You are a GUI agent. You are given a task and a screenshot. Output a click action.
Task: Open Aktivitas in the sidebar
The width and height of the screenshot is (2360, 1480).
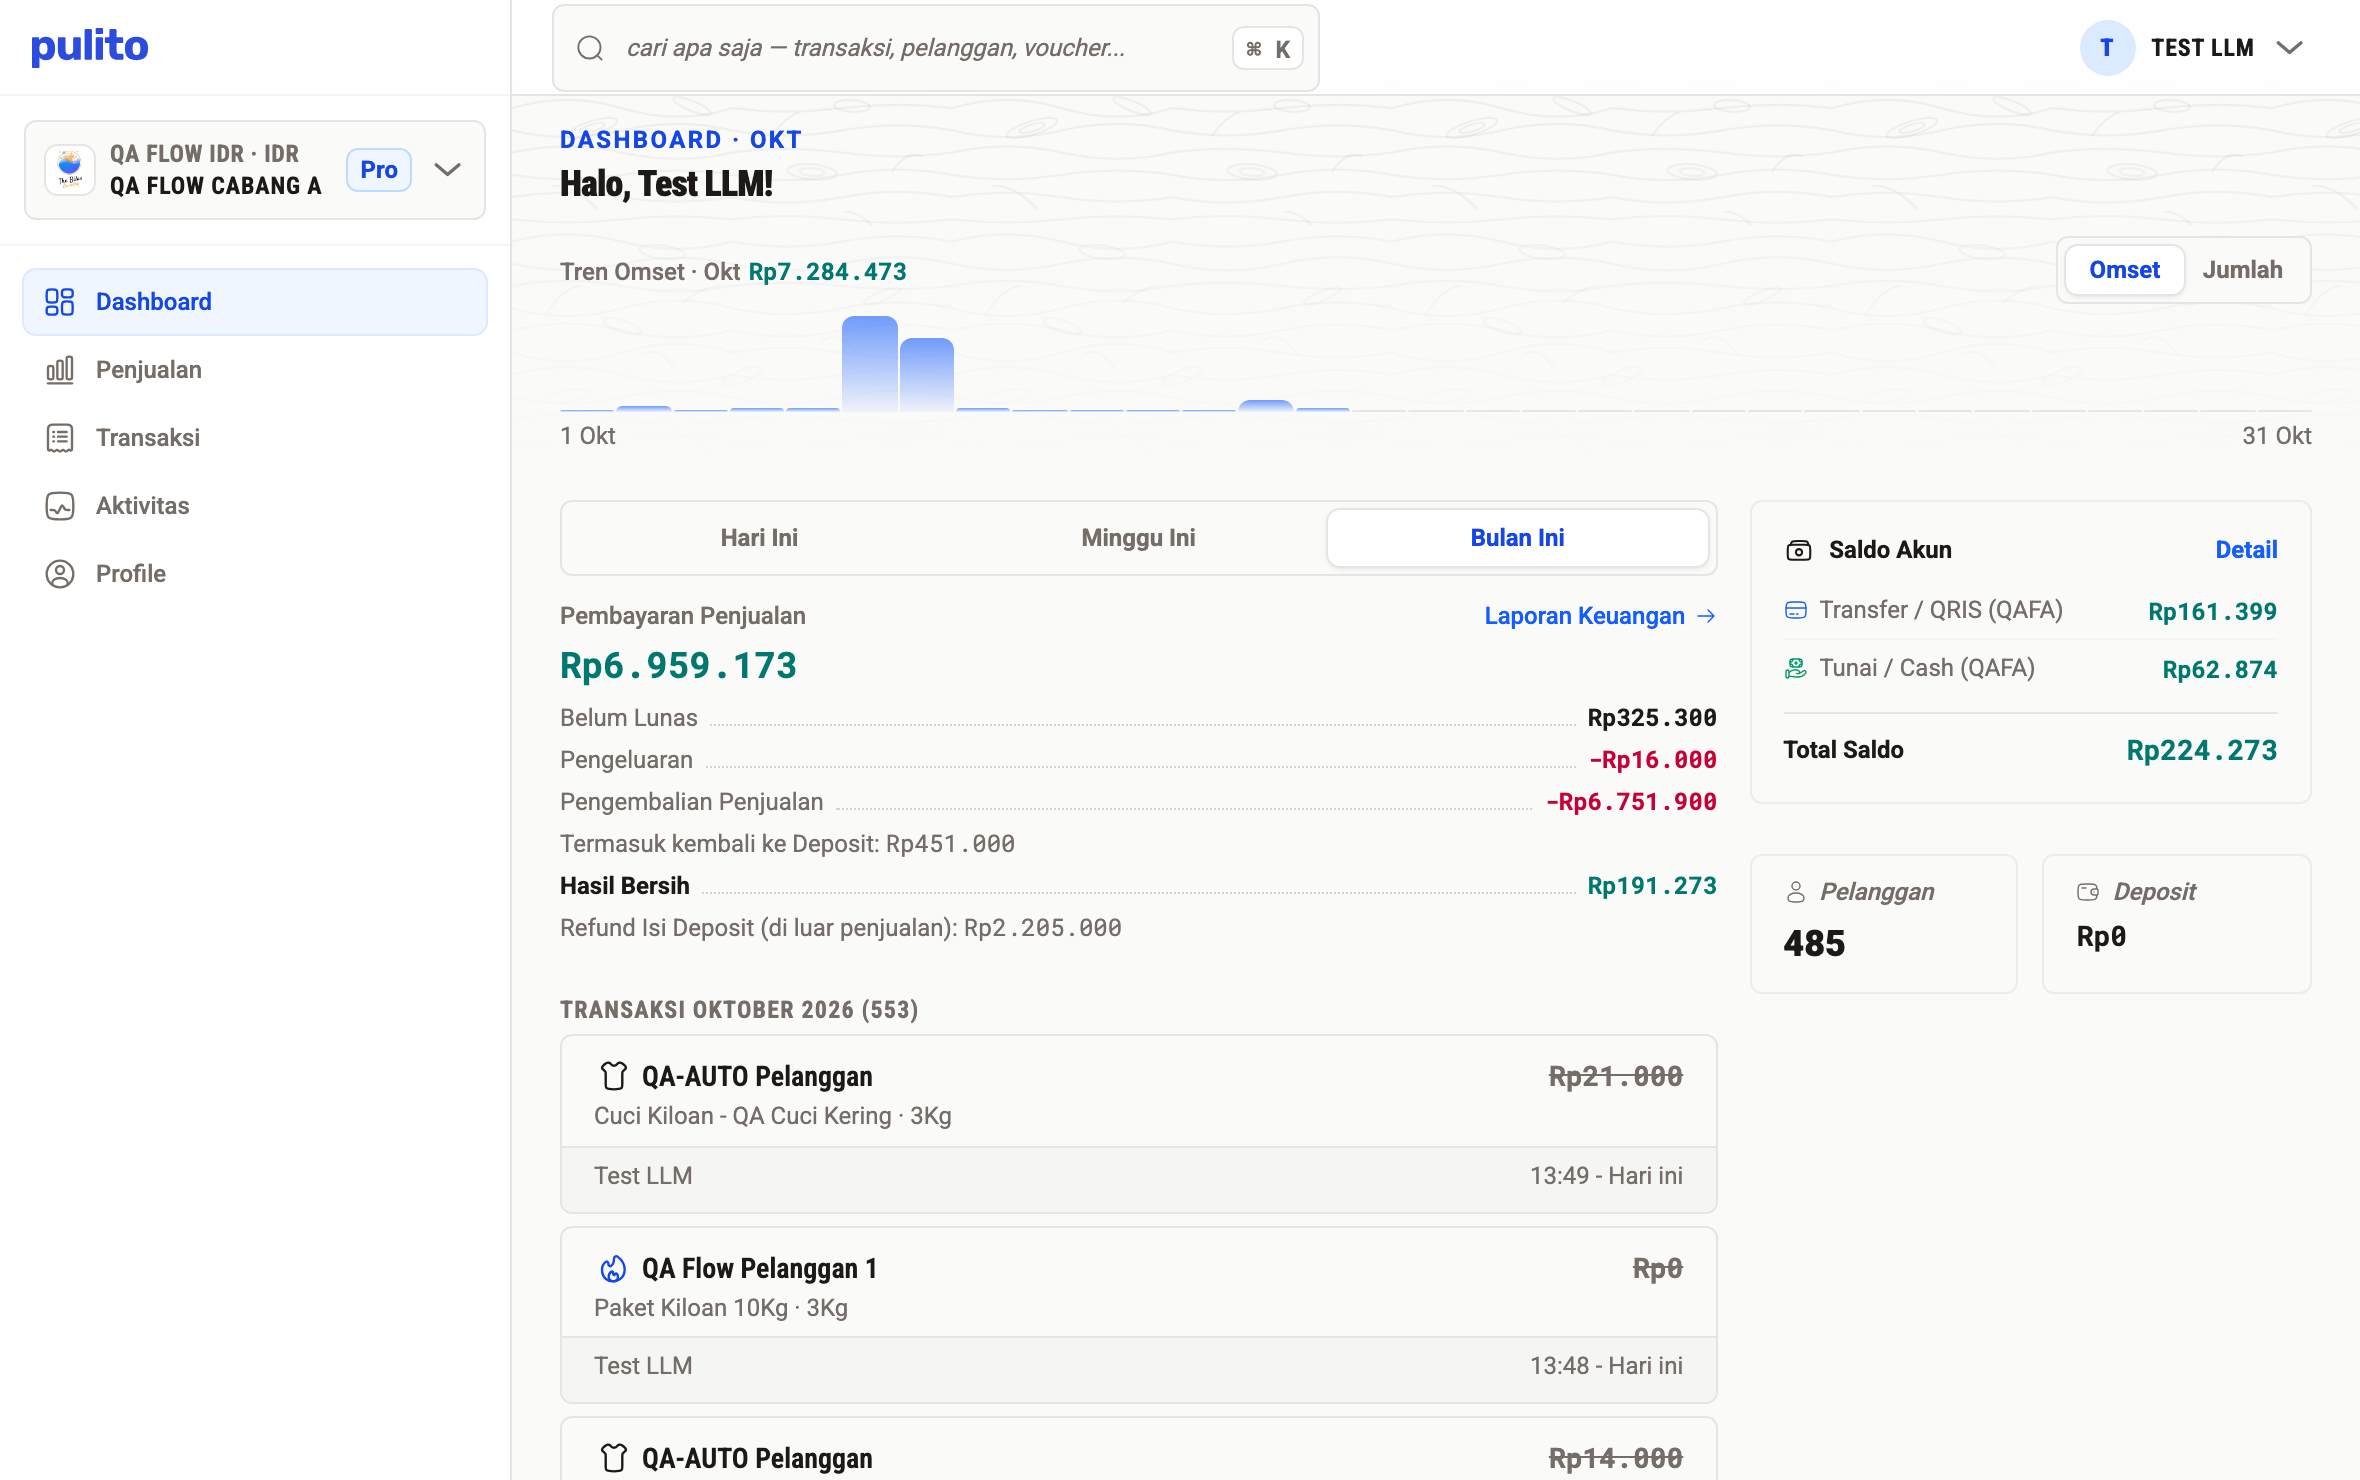pyautogui.click(x=255, y=506)
